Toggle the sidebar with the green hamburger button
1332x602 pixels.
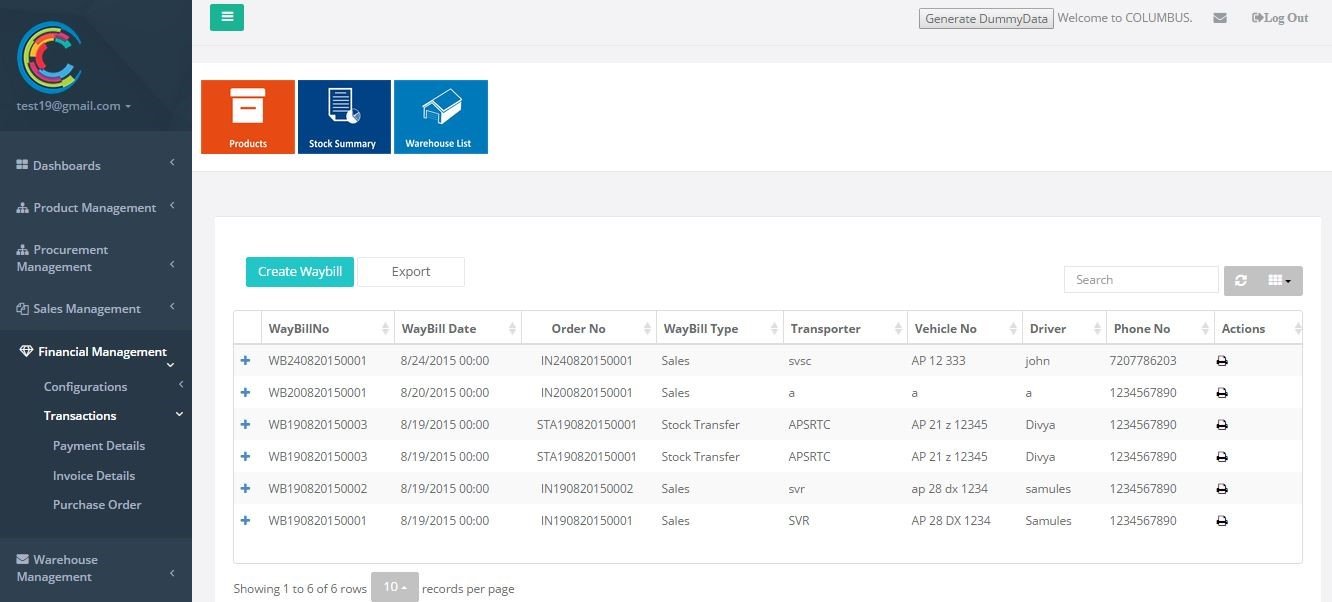(227, 17)
